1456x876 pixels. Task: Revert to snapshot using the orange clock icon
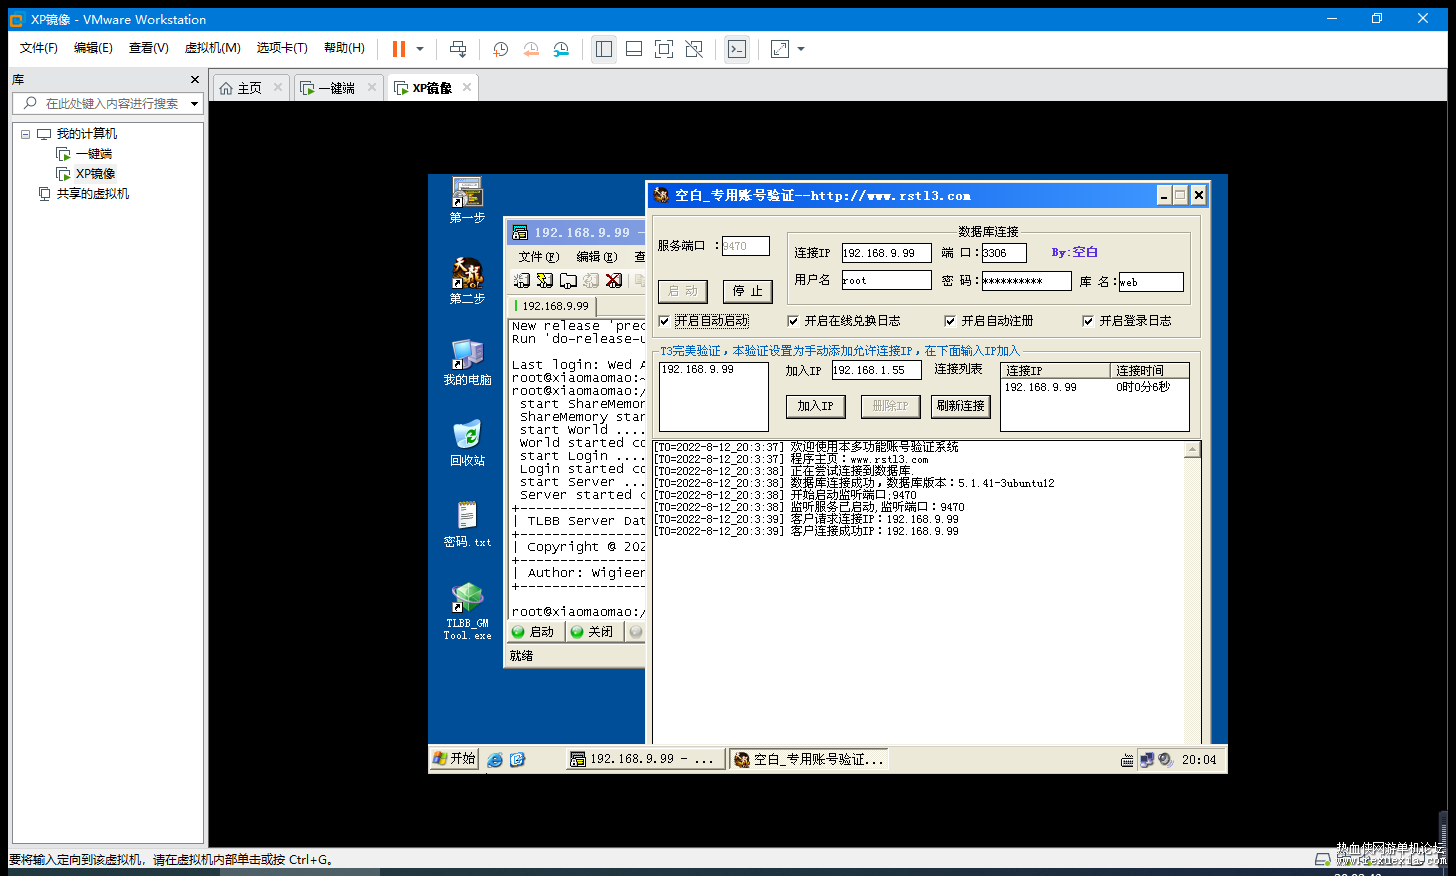[x=531, y=49]
